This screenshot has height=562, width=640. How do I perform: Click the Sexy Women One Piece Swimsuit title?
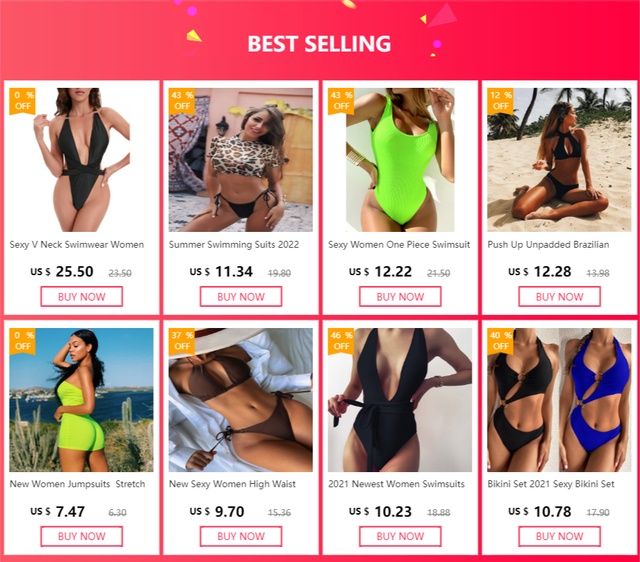pos(399,244)
